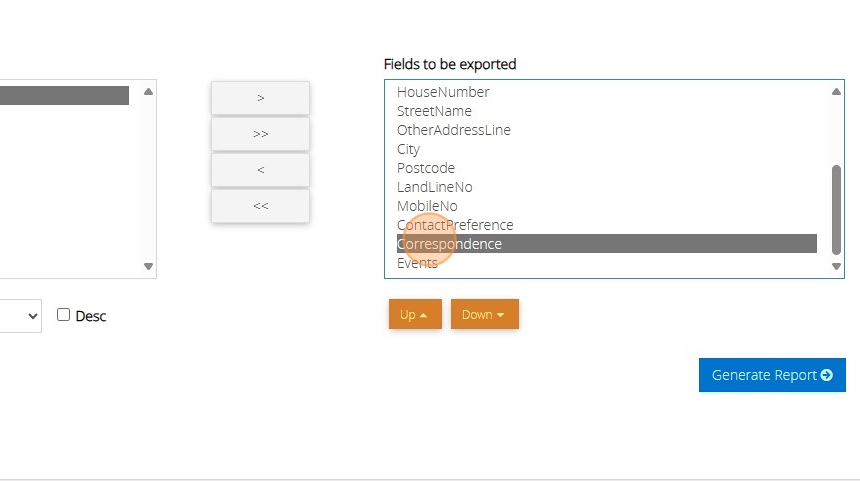Move selected field Down
Screen dimensions: 860x481
point(484,314)
